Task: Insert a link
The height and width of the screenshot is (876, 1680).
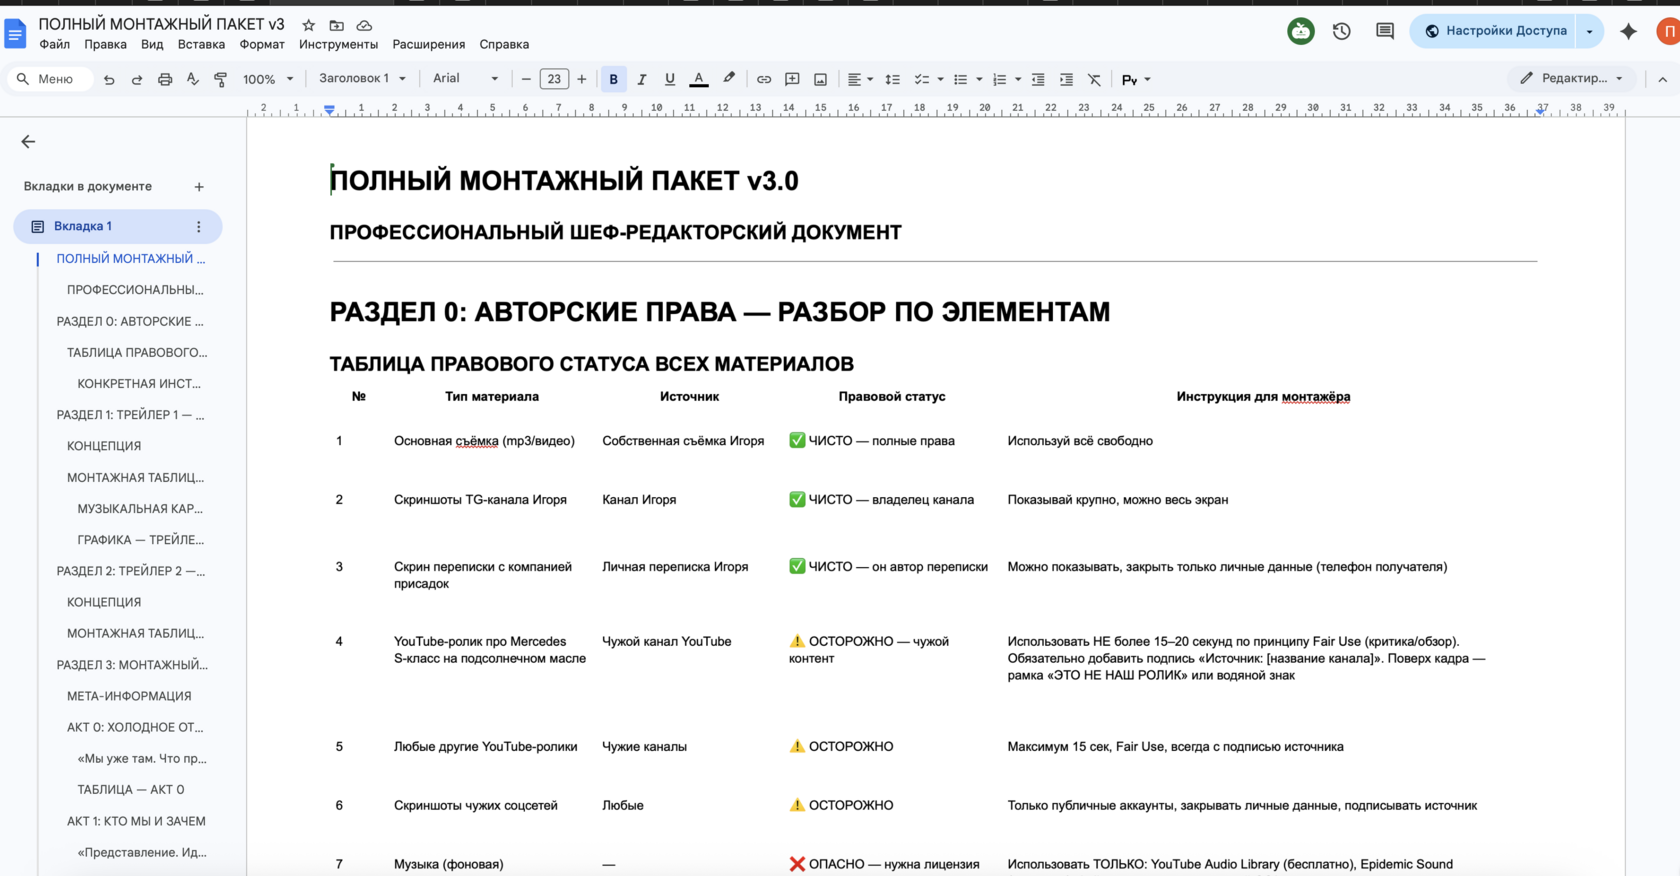Action: pos(764,79)
